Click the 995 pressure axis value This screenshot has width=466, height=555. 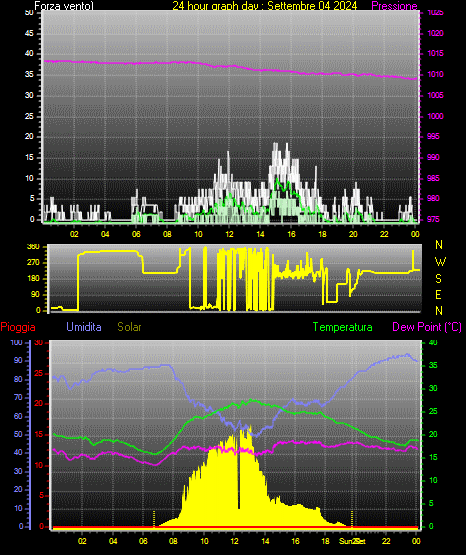[433, 136]
